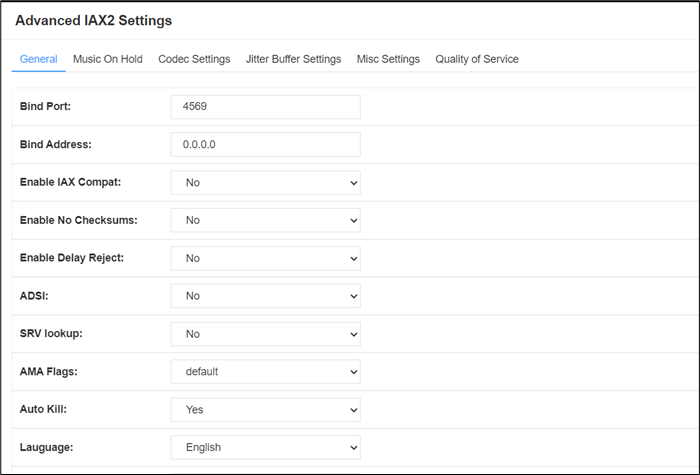Open the Enable IAX Compat dropdown
The width and height of the screenshot is (700, 475).
coord(266,183)
